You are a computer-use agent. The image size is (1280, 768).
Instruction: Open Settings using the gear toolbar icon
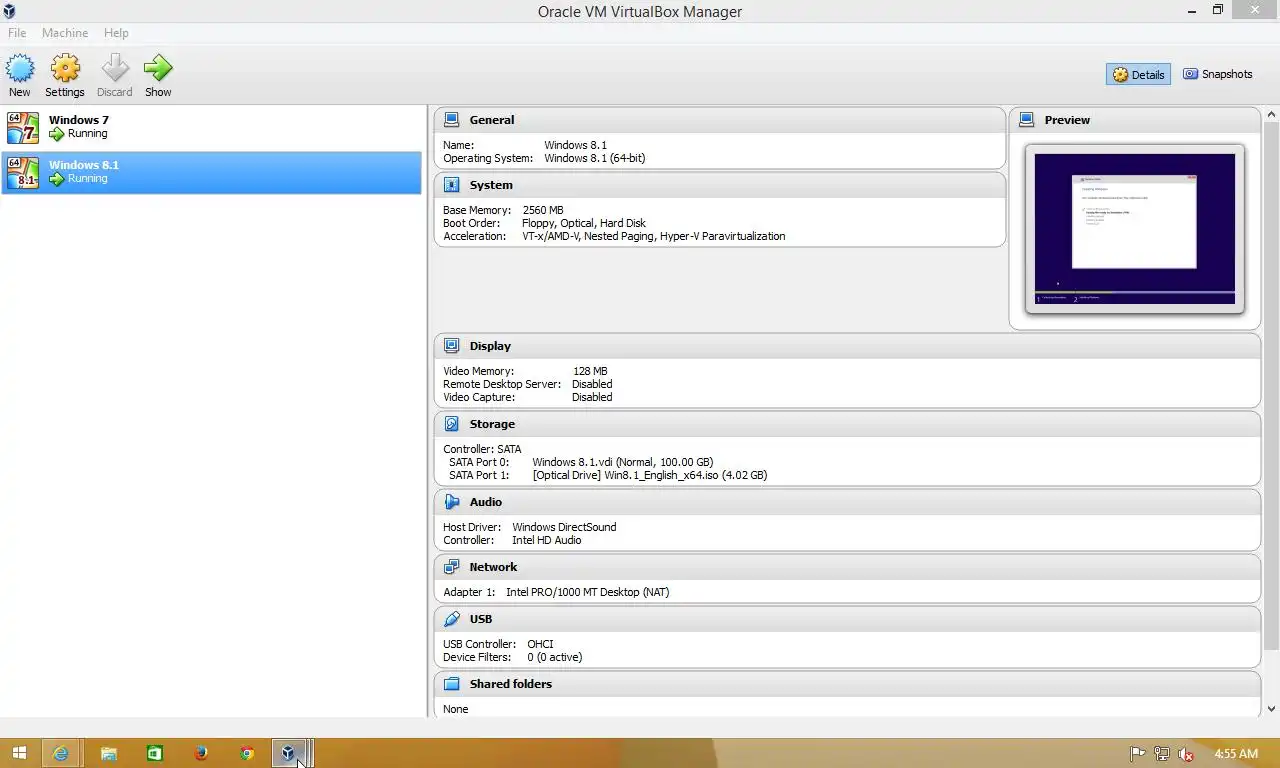65,68
